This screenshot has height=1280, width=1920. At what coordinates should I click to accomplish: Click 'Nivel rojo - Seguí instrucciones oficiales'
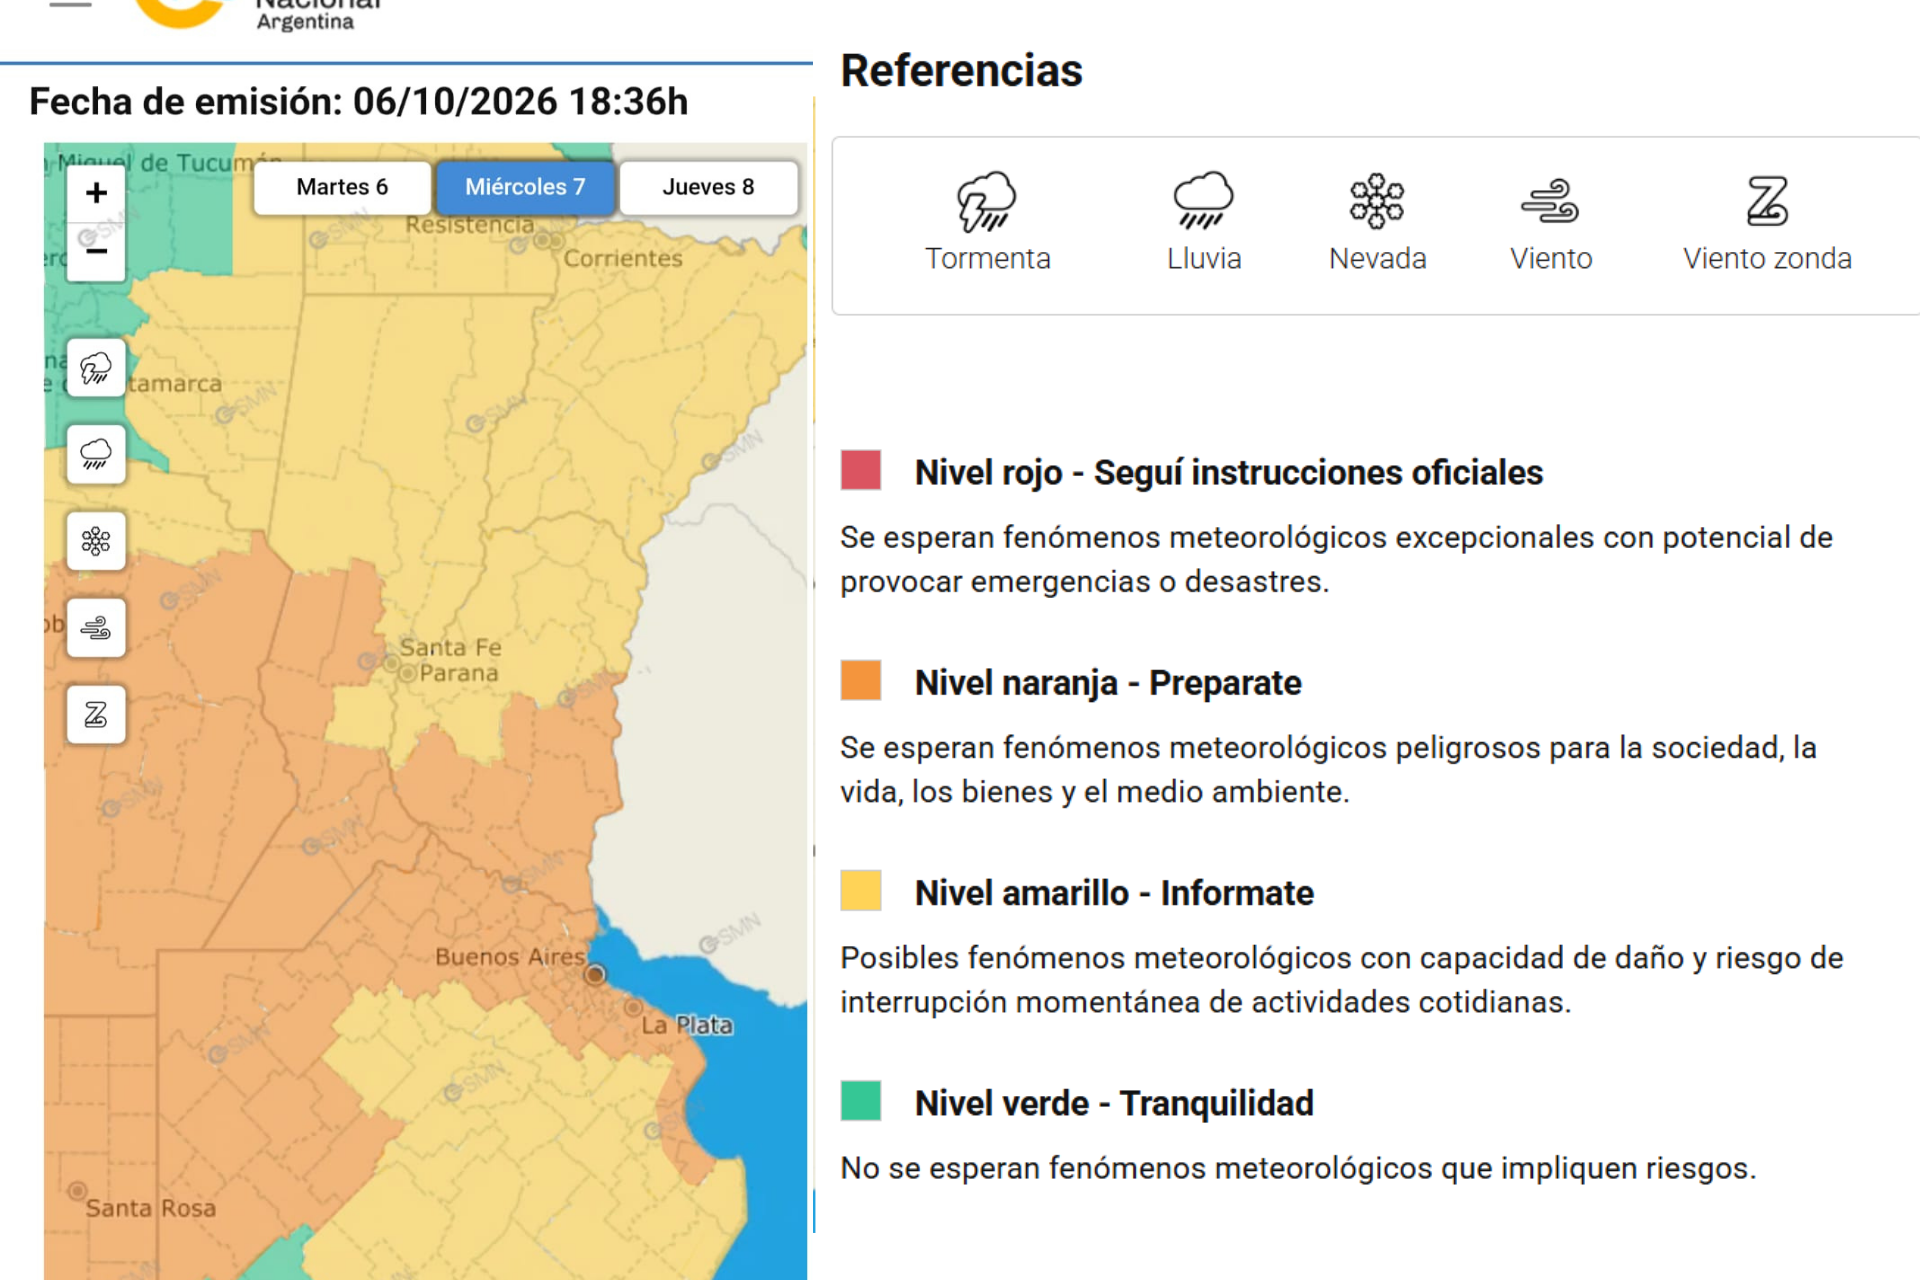click(x=1229, y=472)
